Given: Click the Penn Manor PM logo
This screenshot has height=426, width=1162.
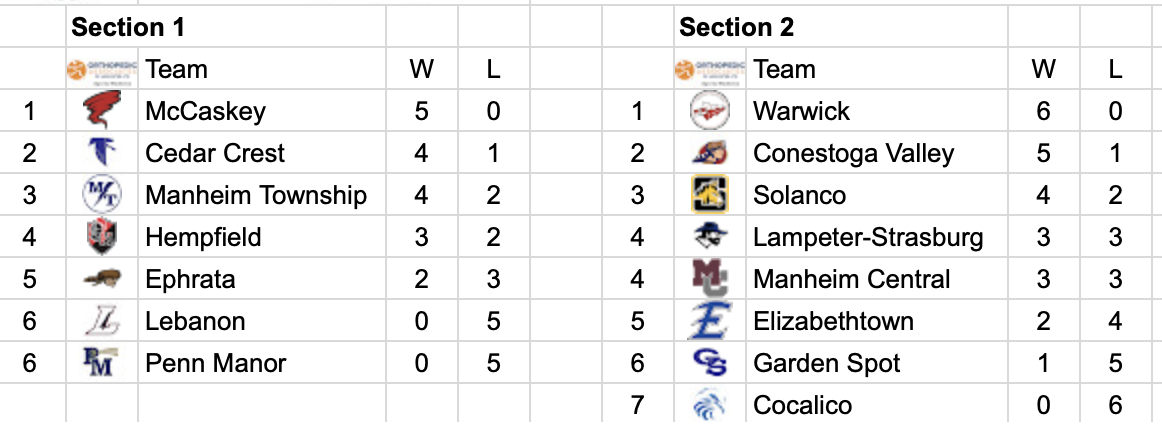Looking at the screenshot, I should pos(102,363).
